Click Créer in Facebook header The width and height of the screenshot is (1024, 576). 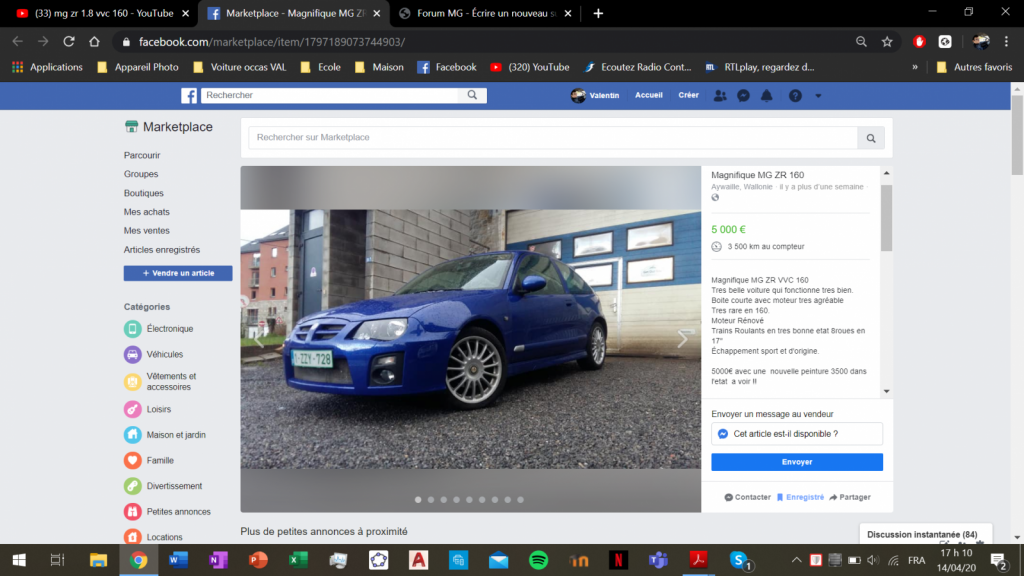(x=688, y=95)
